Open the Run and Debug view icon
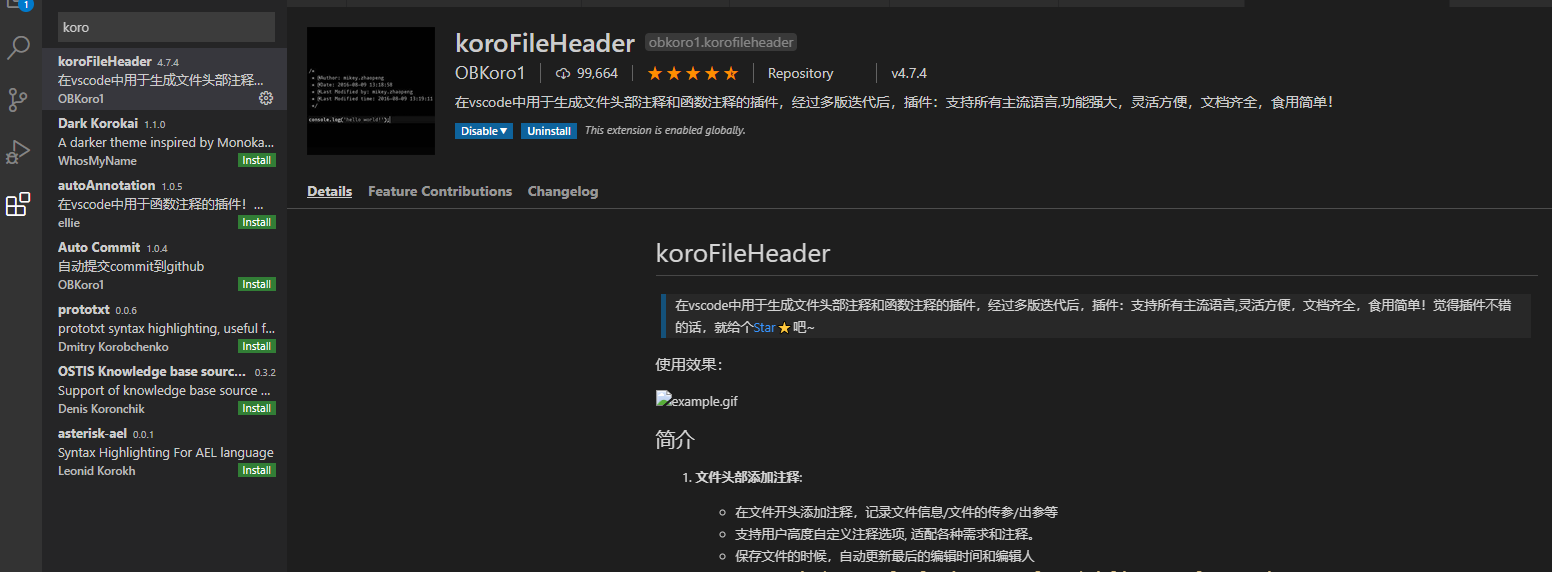Viewport: 1552px width, 572px height. click(19, 152)
